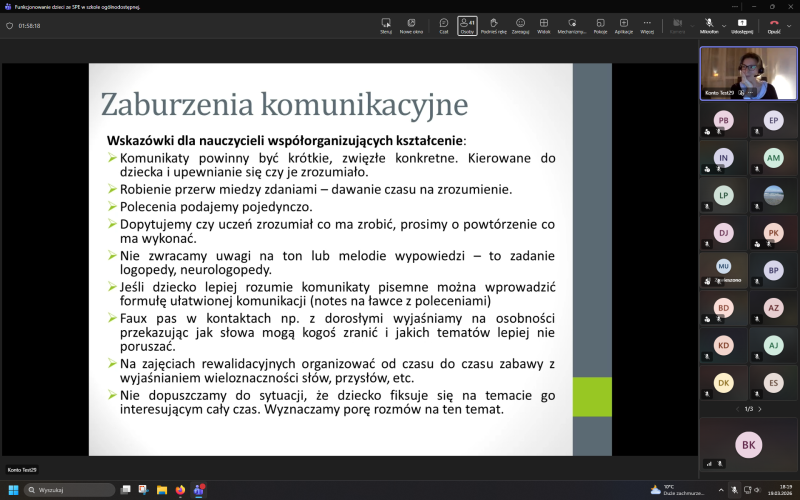Click the Udostępnij share button
800x500 pixels.
pos(742,25)
